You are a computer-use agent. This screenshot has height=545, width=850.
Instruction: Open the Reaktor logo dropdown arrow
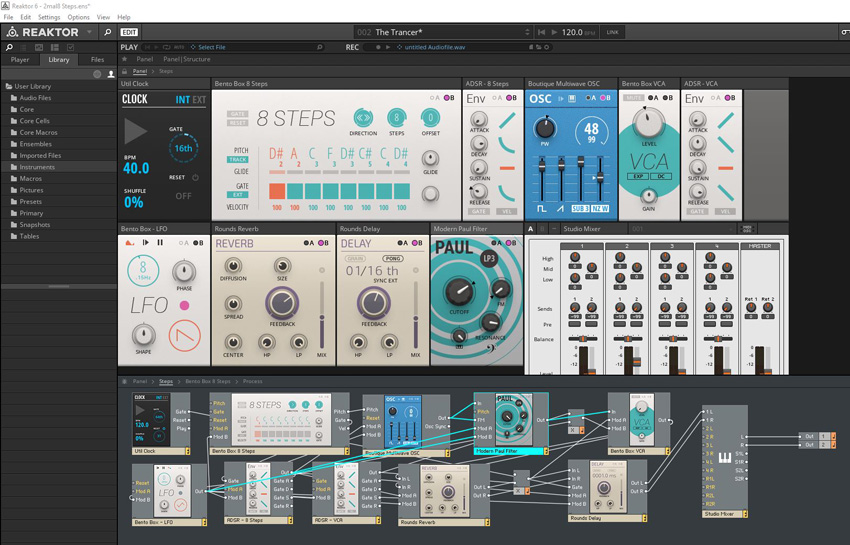89,33
